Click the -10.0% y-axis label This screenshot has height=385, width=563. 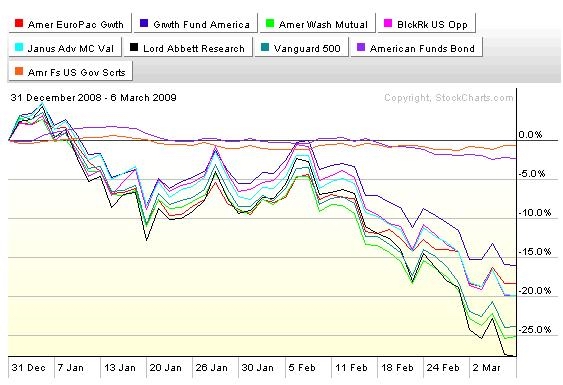[535, 213]
